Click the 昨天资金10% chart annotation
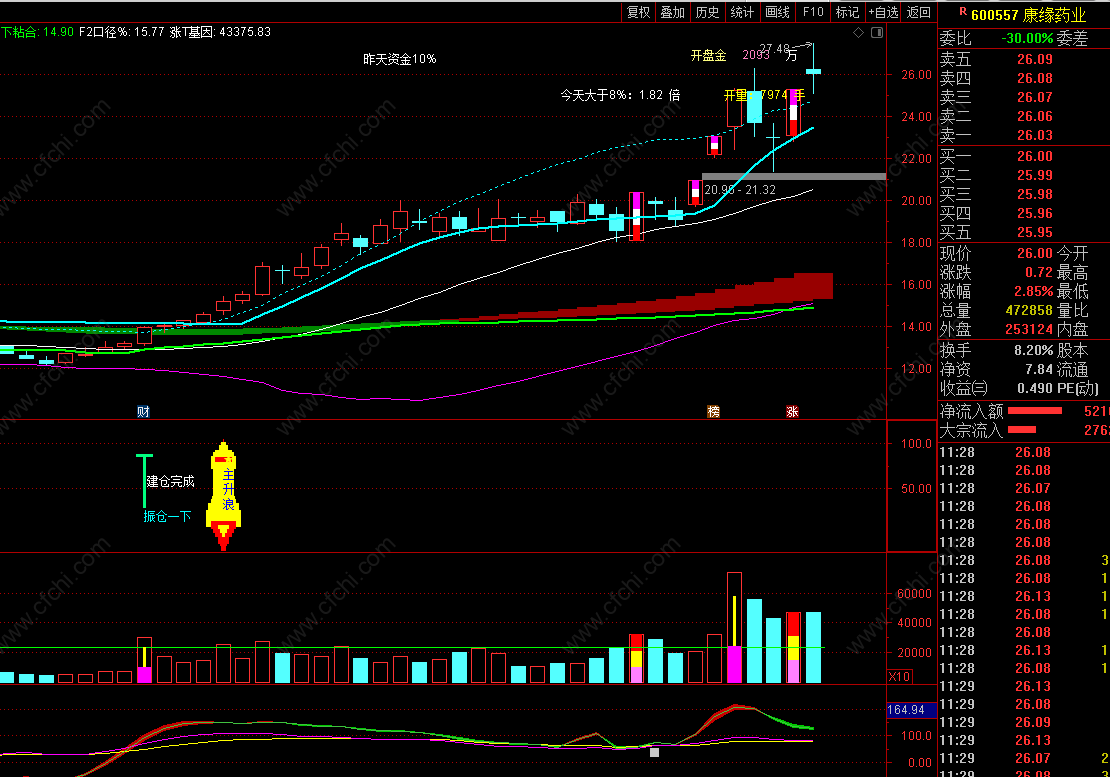This screenshot has height=777, width=1110. (x=399, y=59)
